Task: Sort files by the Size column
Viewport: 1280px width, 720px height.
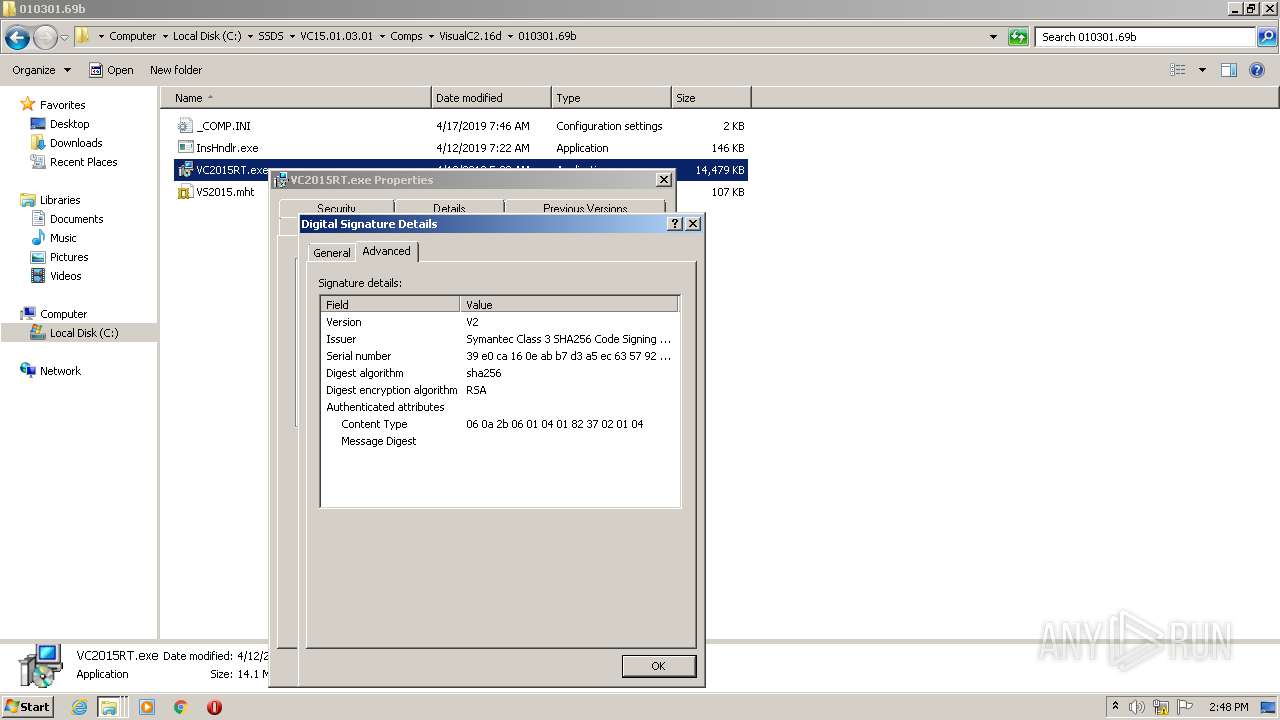Action: [711, 98]
